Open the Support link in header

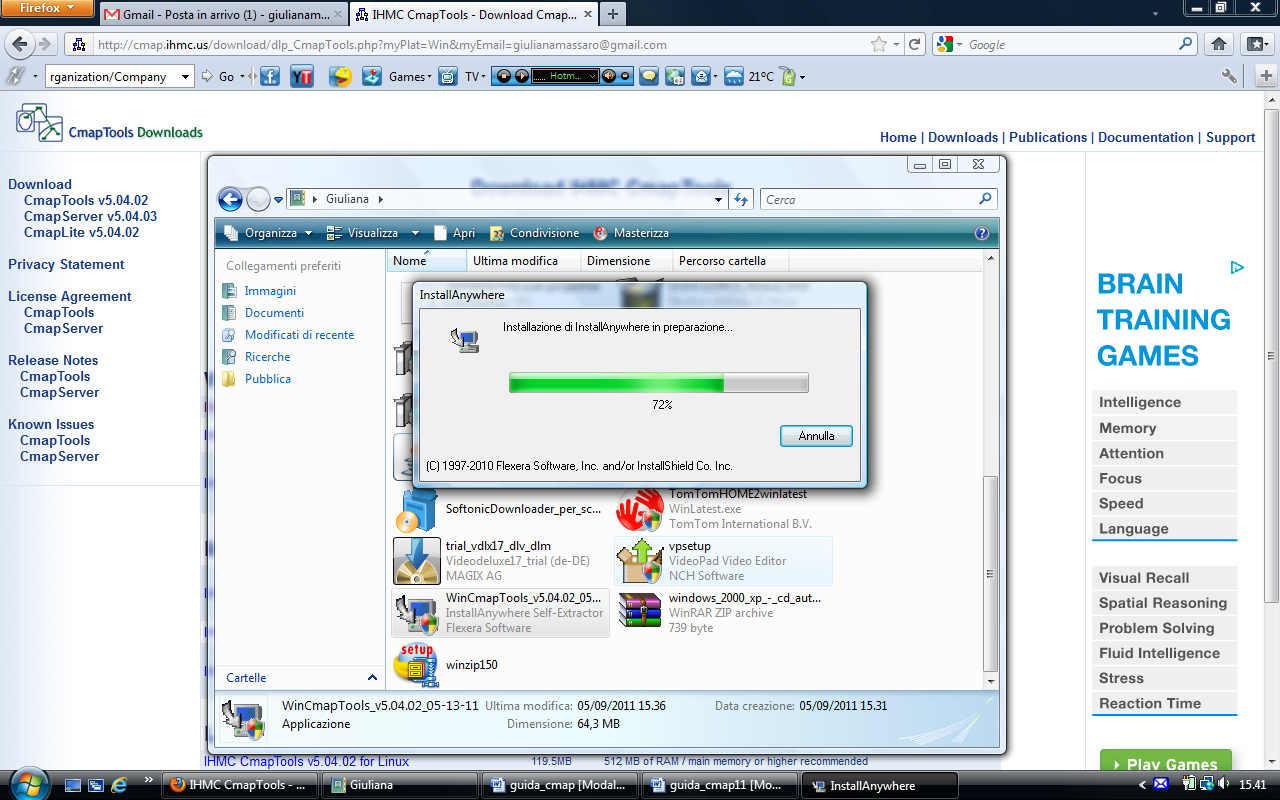click(1230, 137)
